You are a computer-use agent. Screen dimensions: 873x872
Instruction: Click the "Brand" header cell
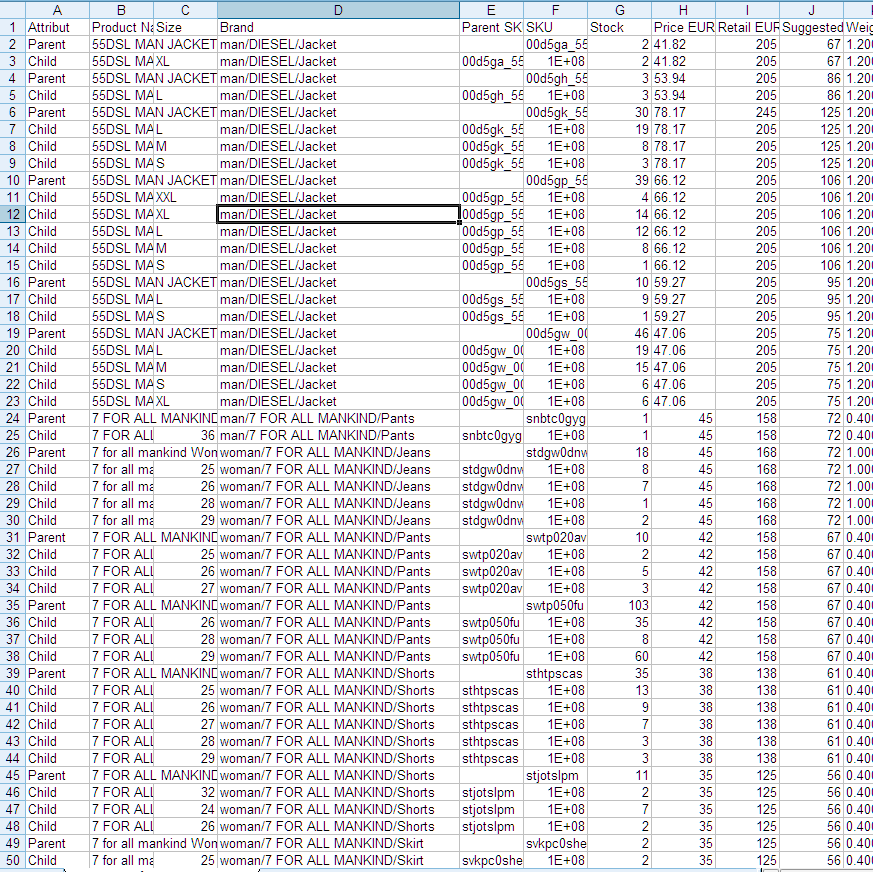click(x=339, y=27)
